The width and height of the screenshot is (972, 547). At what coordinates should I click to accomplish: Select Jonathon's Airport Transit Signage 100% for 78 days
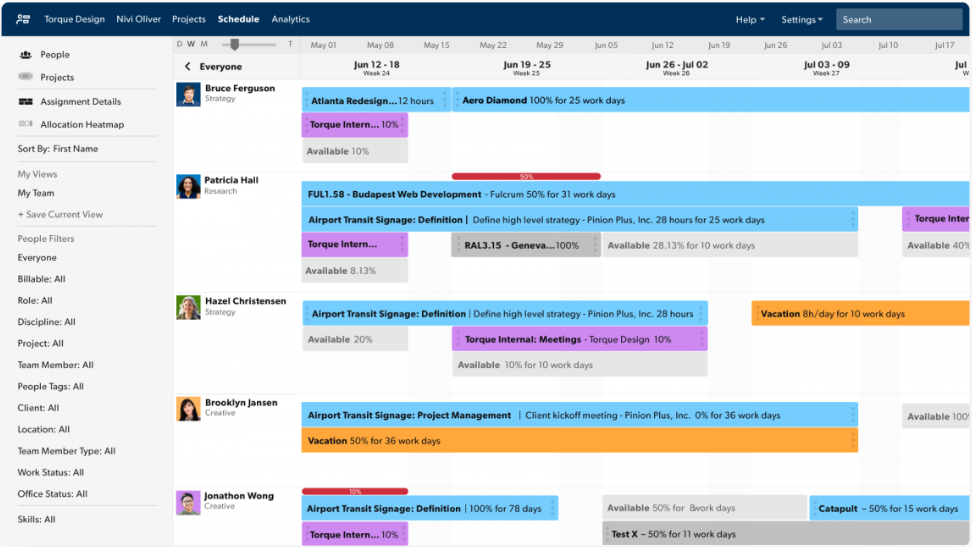430,508
